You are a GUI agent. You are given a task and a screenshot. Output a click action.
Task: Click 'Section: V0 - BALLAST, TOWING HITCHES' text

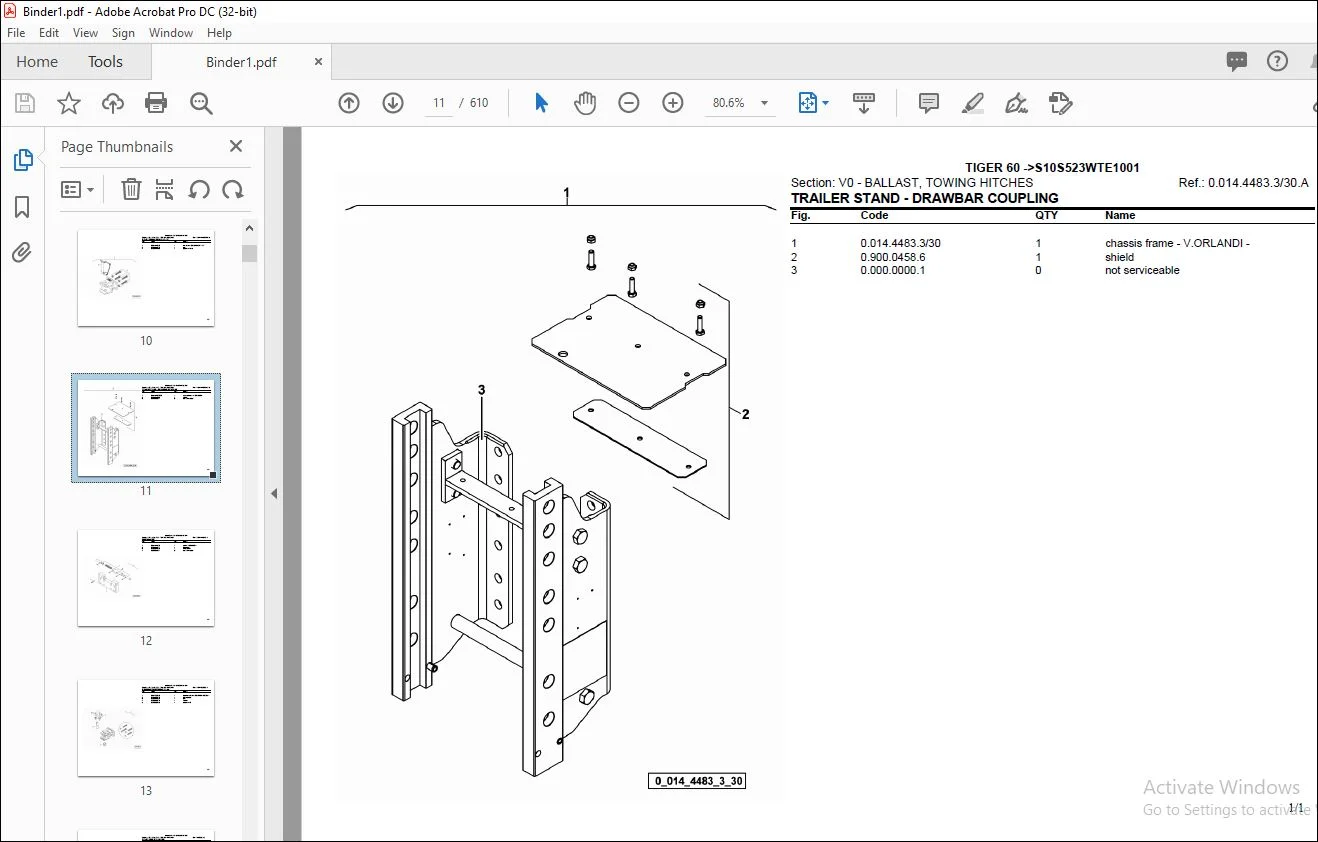pos(912,183)
